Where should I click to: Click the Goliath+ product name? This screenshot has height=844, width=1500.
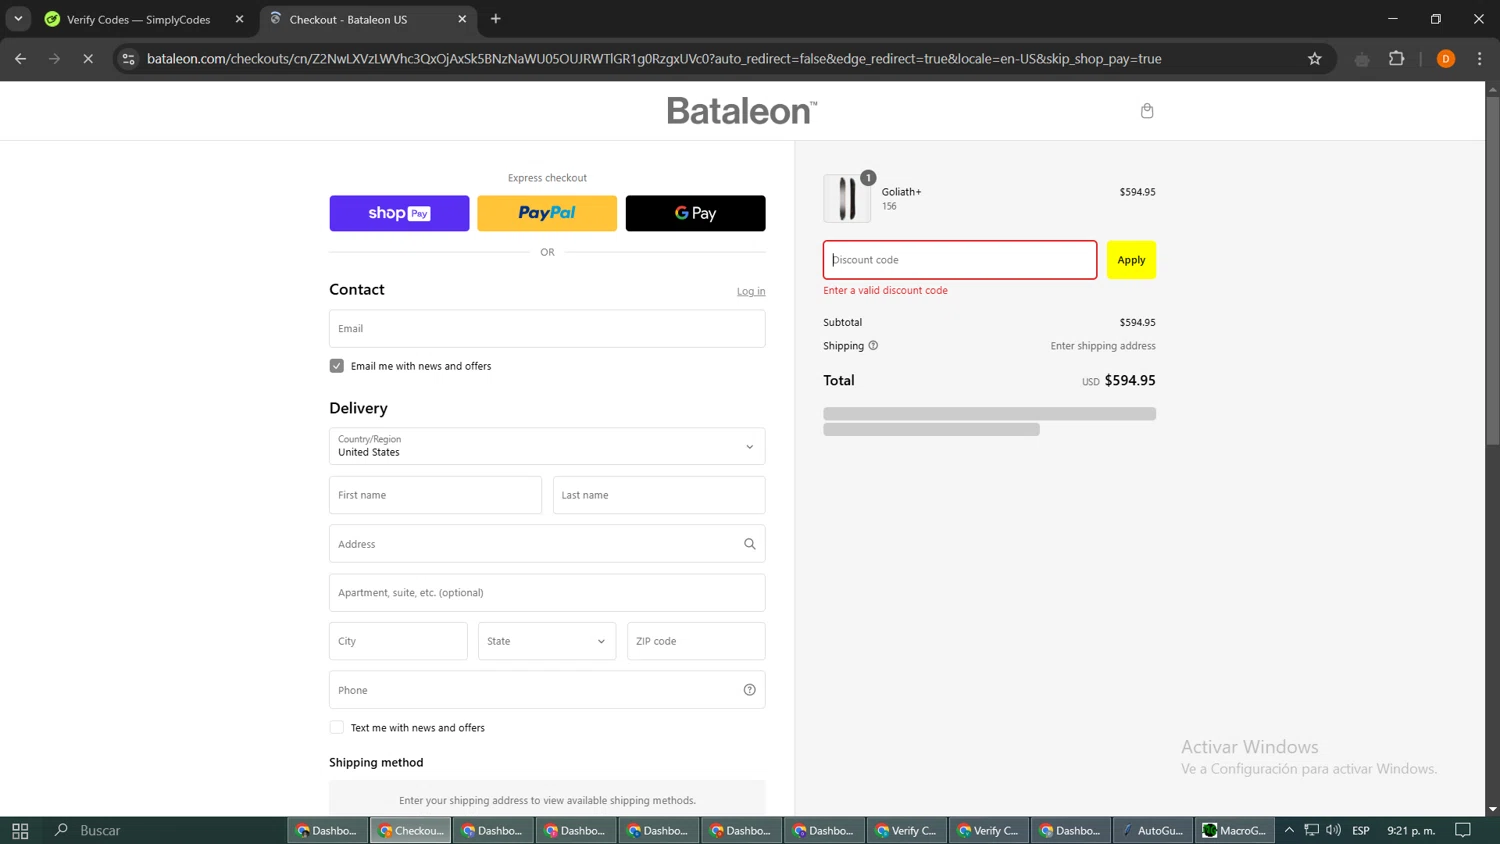click(x=901, y=192)
